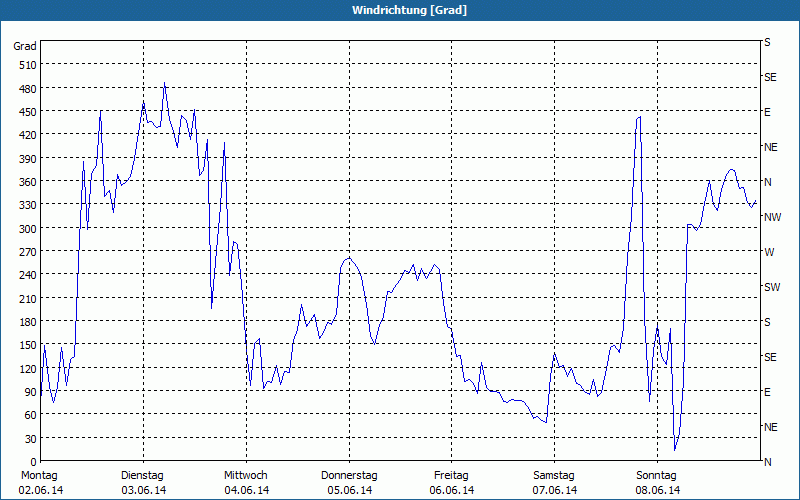Choose the Donnerstag day label
Screen dimensions: 800x500
coord(349,475)
